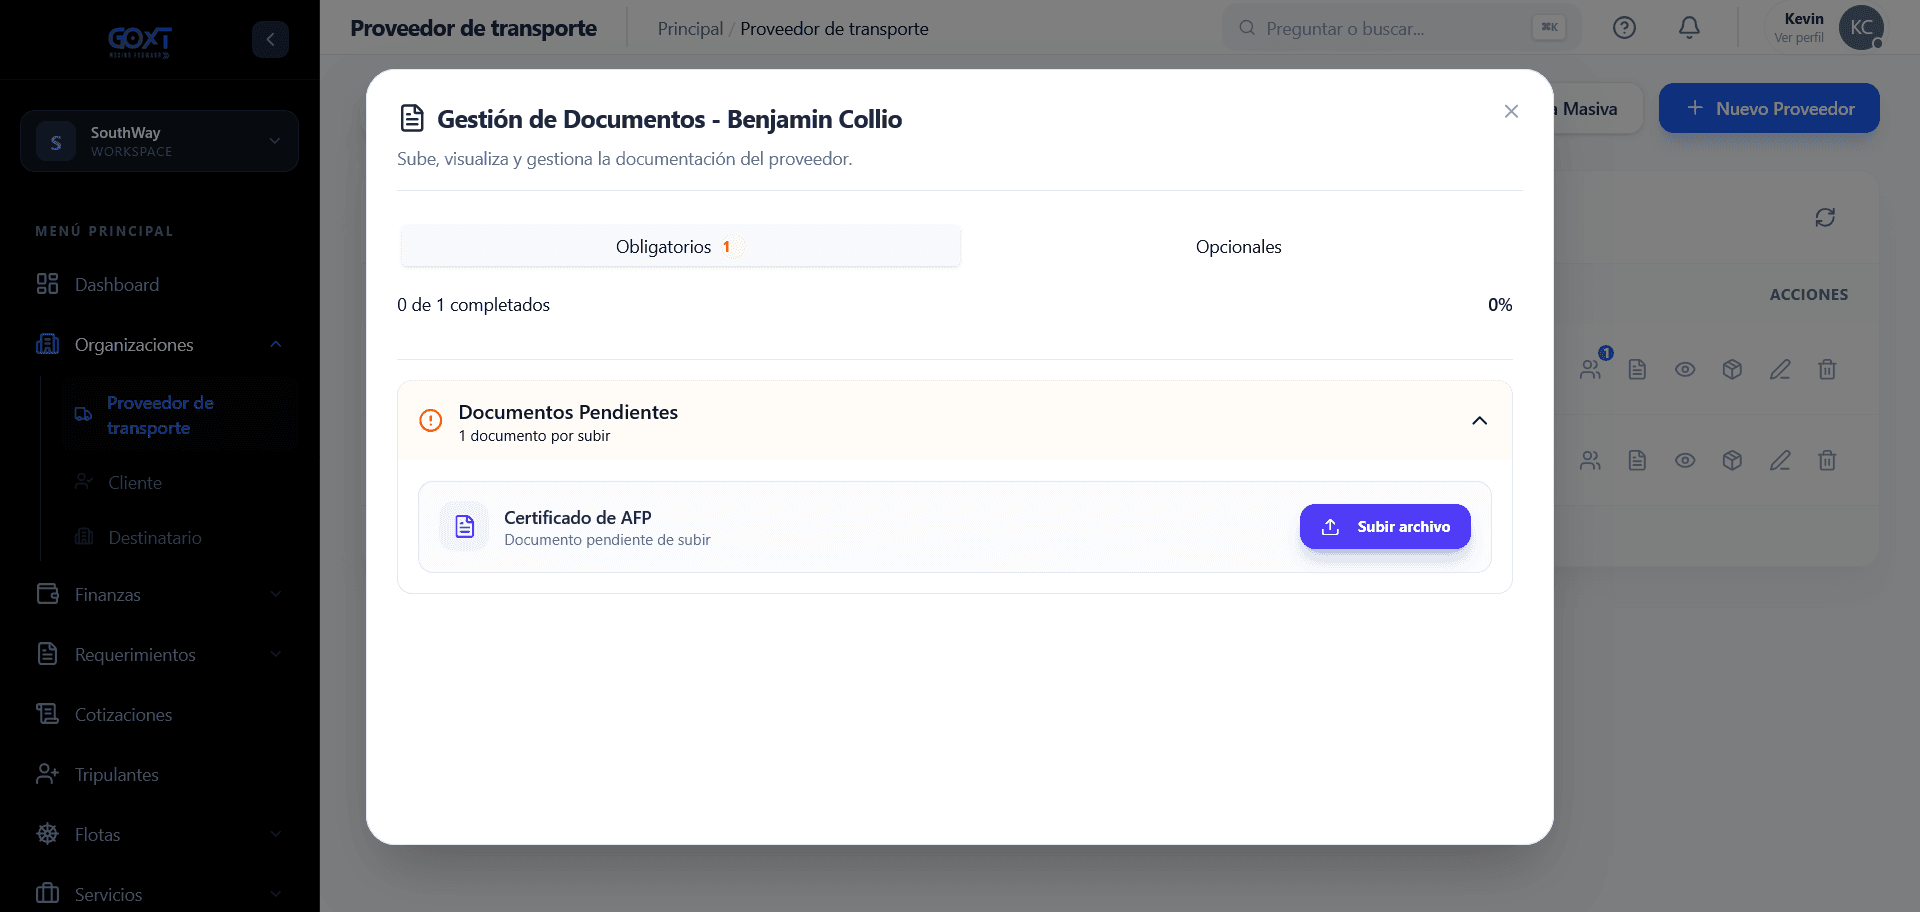This screenshot has width=1920, height=912.
Task: Click the Requerimientos document icon
Action: pos(47,654)
